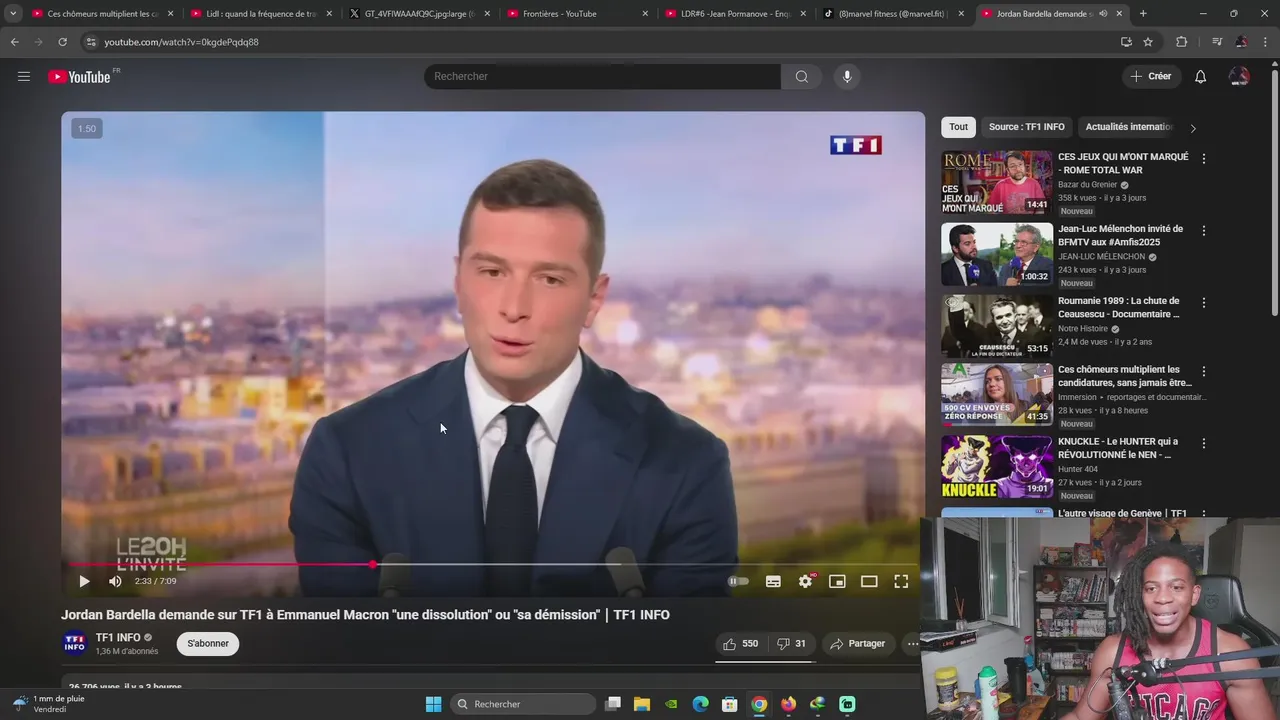Screen dimensions: 1280x720
Task: Open the YouTube guide hamburger menu
Action: point(24,76)
